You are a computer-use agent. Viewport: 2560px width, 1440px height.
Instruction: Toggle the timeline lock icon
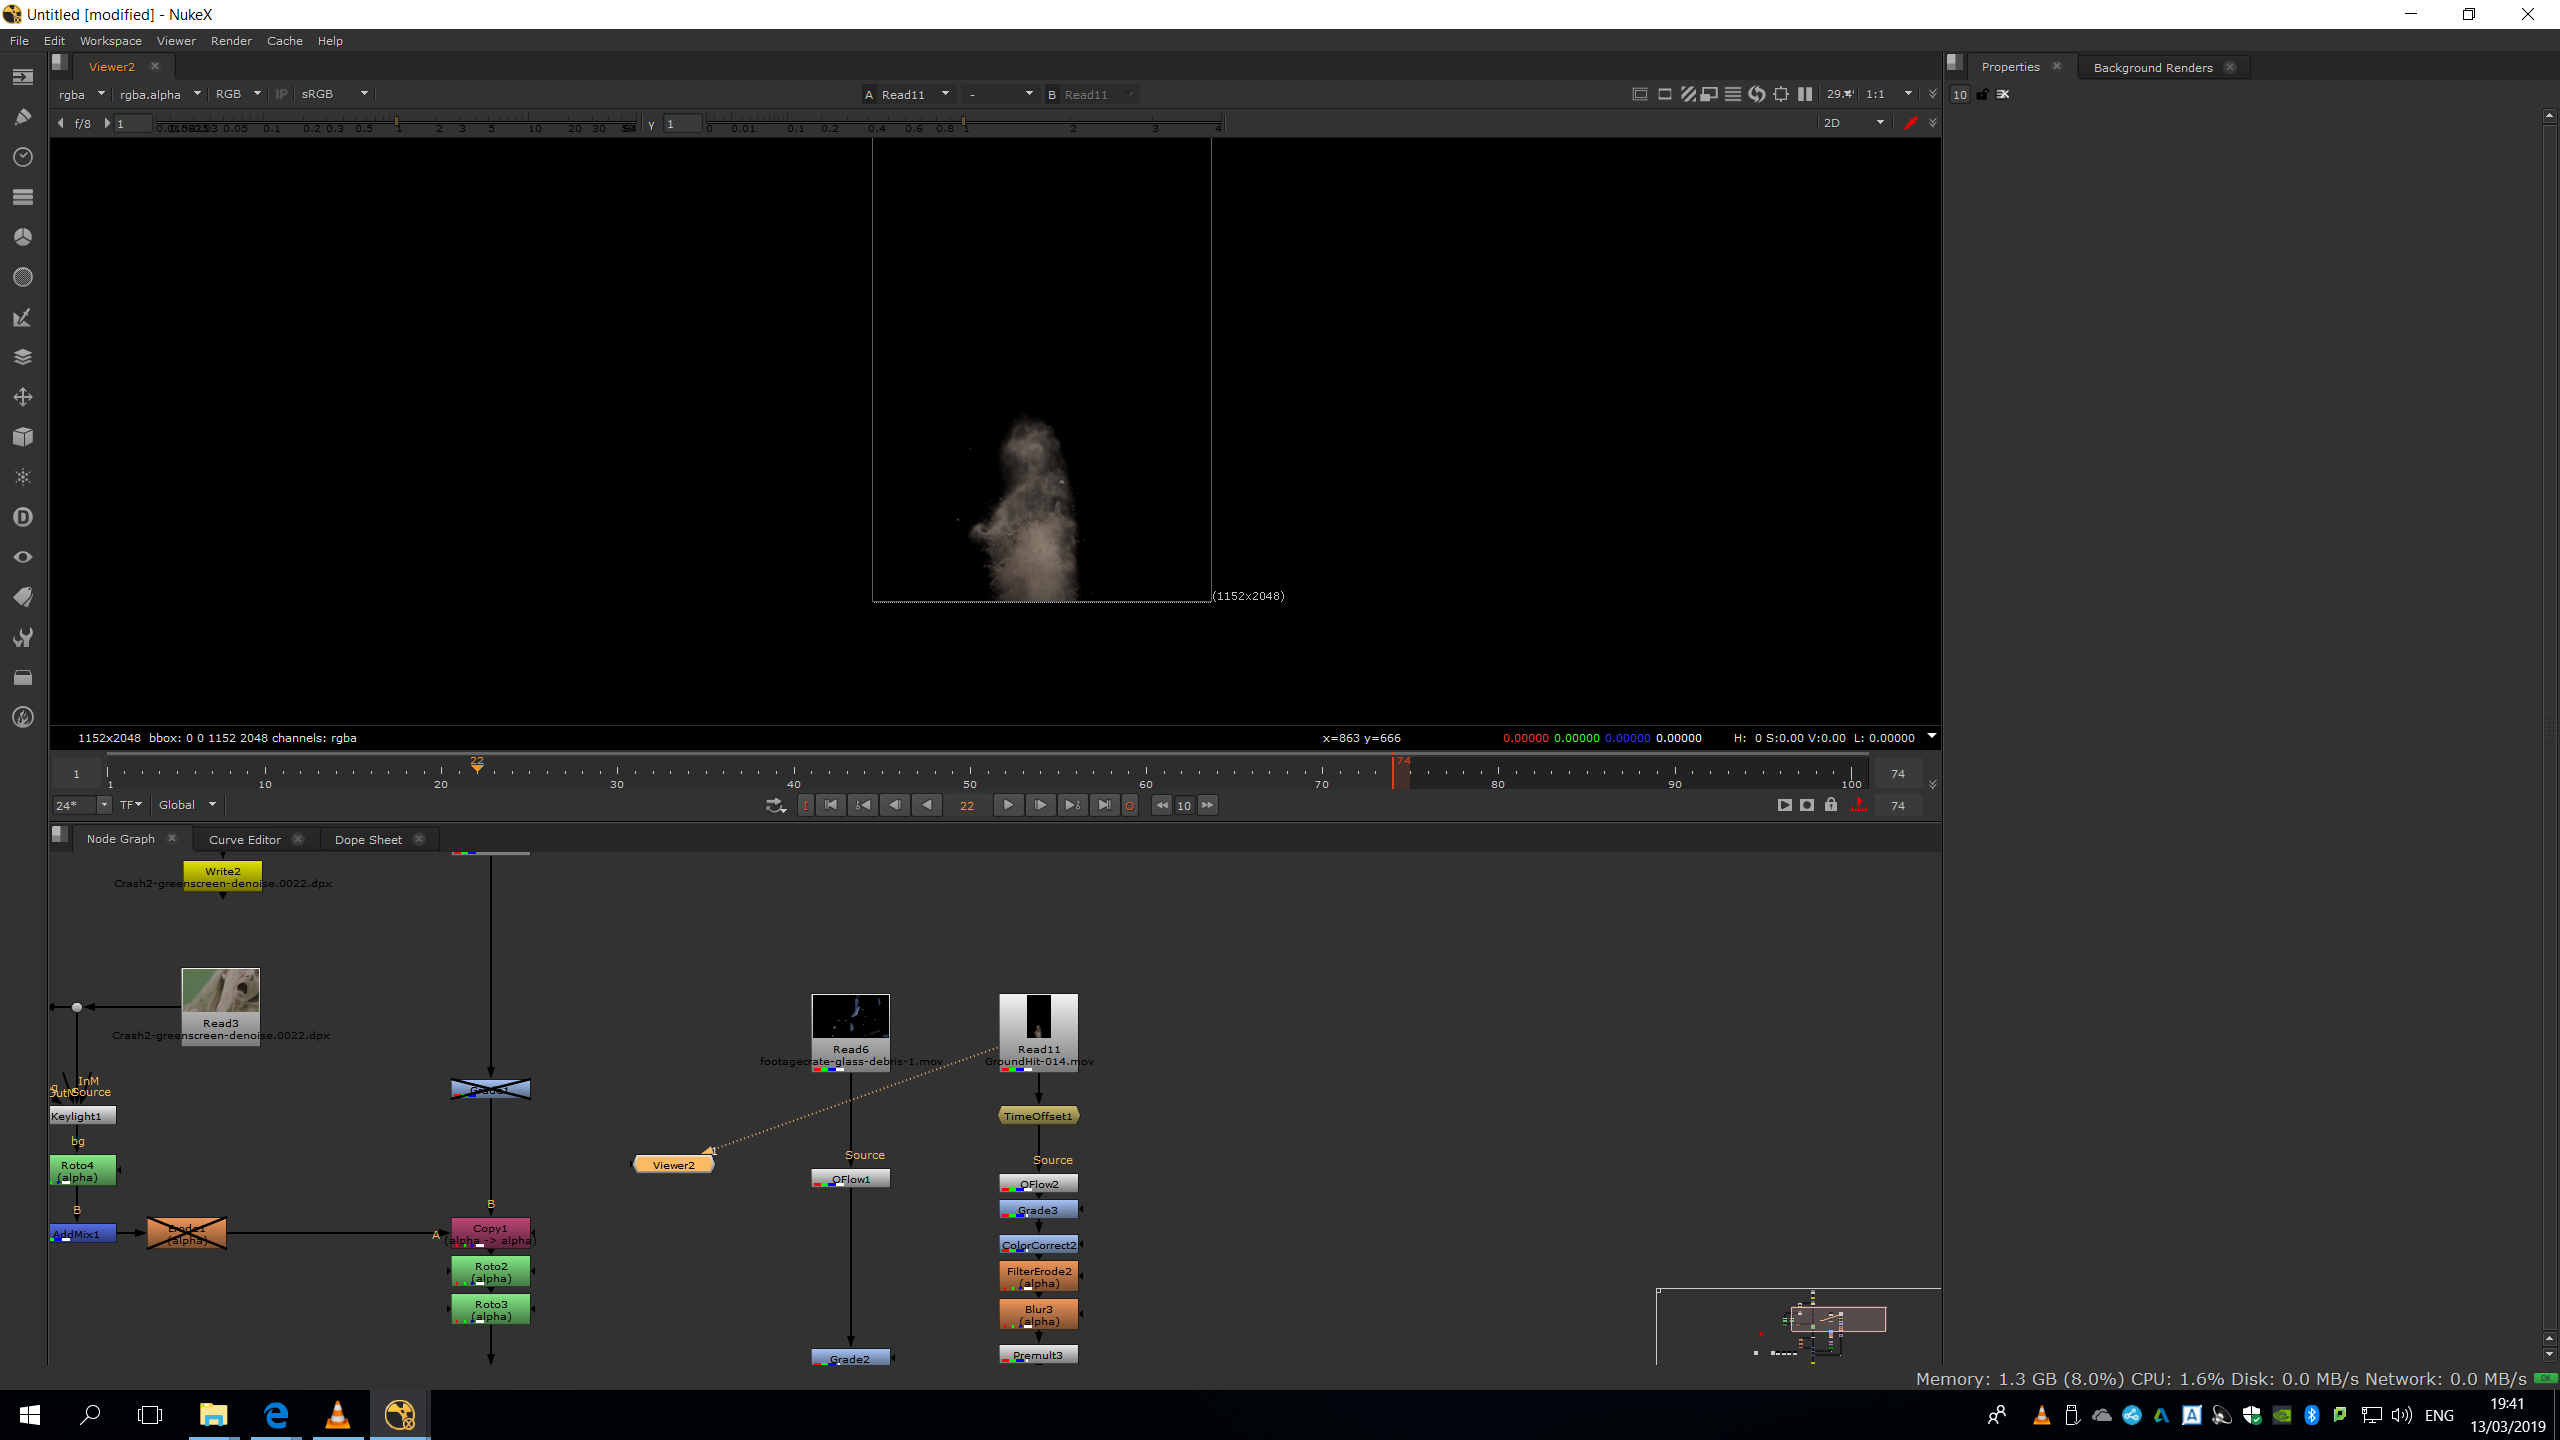click(1831, 805)
